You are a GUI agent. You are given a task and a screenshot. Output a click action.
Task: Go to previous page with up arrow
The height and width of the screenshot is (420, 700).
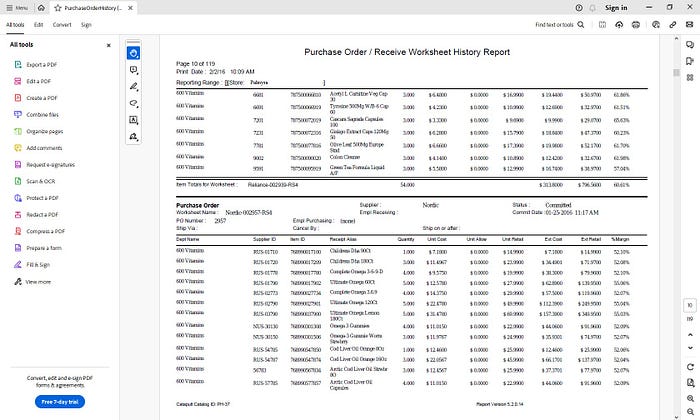coord(690,335)
